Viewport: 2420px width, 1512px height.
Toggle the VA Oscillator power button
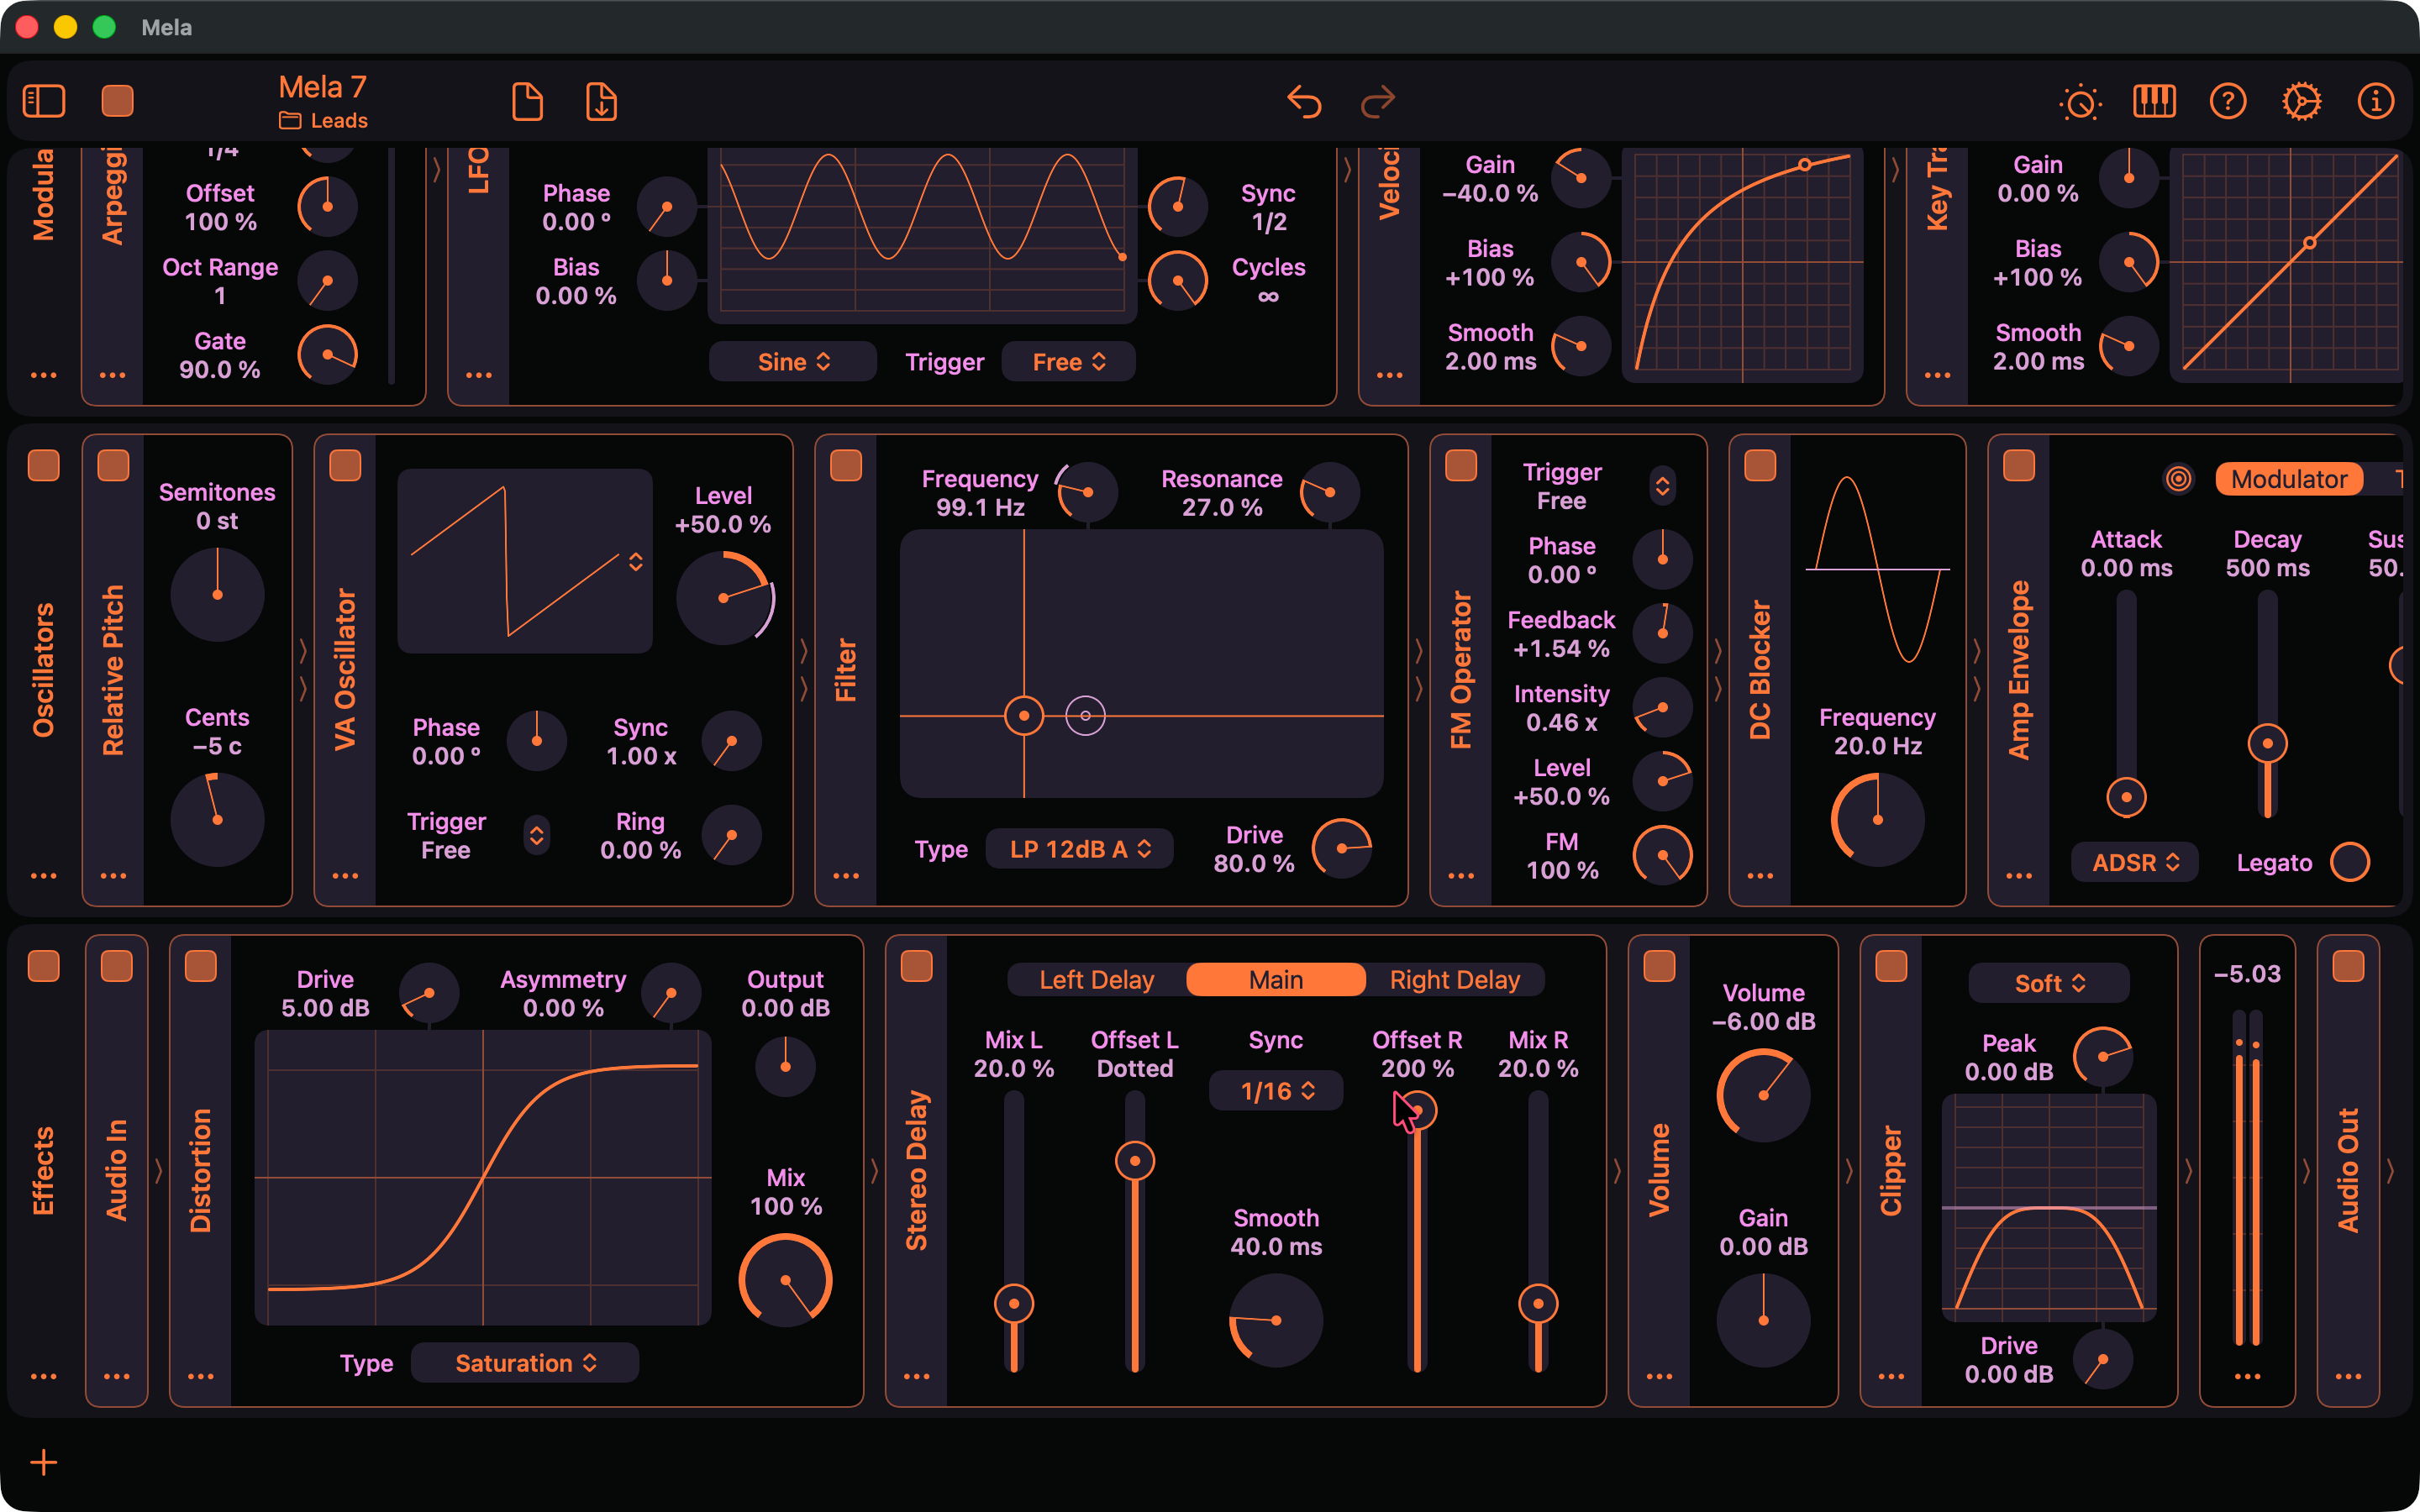point(345,465)
